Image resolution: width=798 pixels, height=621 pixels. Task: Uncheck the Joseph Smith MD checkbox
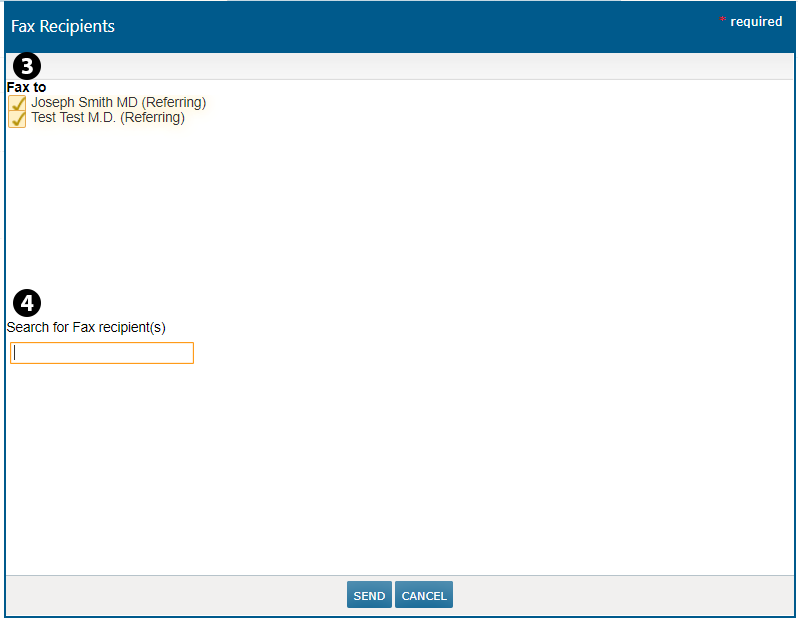(17, 103)
